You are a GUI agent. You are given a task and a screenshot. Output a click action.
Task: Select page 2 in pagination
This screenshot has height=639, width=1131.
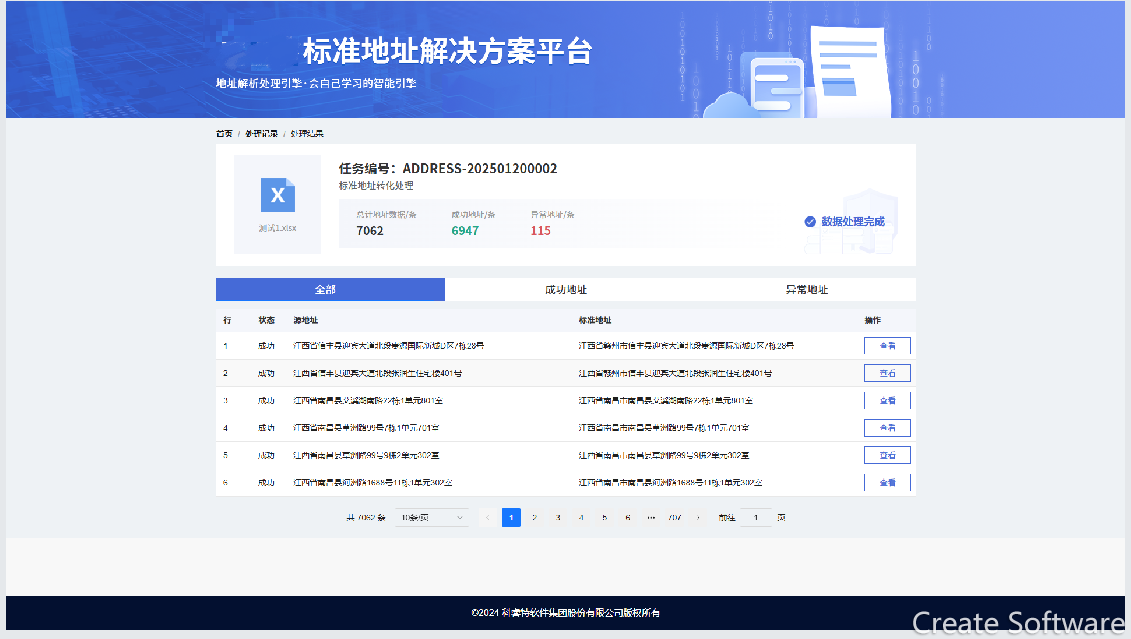click(x=534, y=517)
